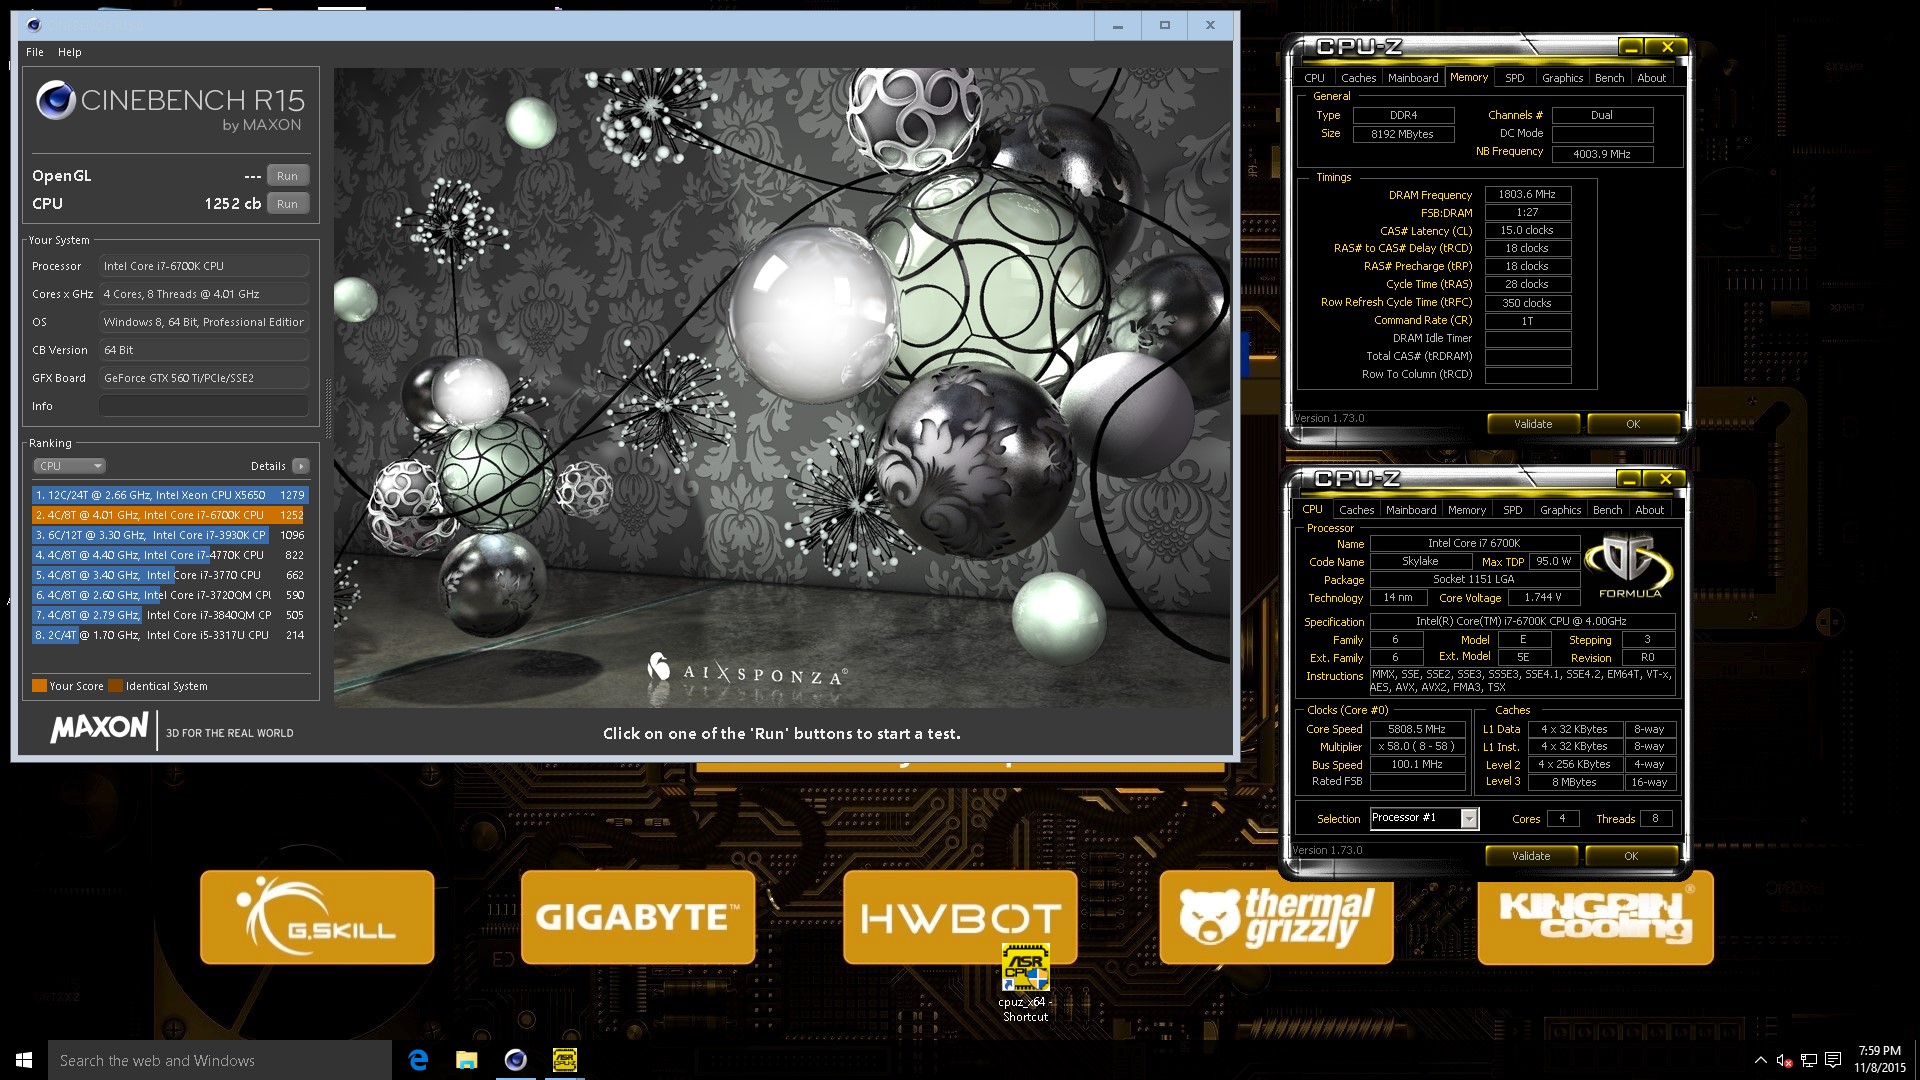1920x1080 pixels.
Task: Click the Core Speed value 5808.5 MHz
Action: click(1417, 729)
